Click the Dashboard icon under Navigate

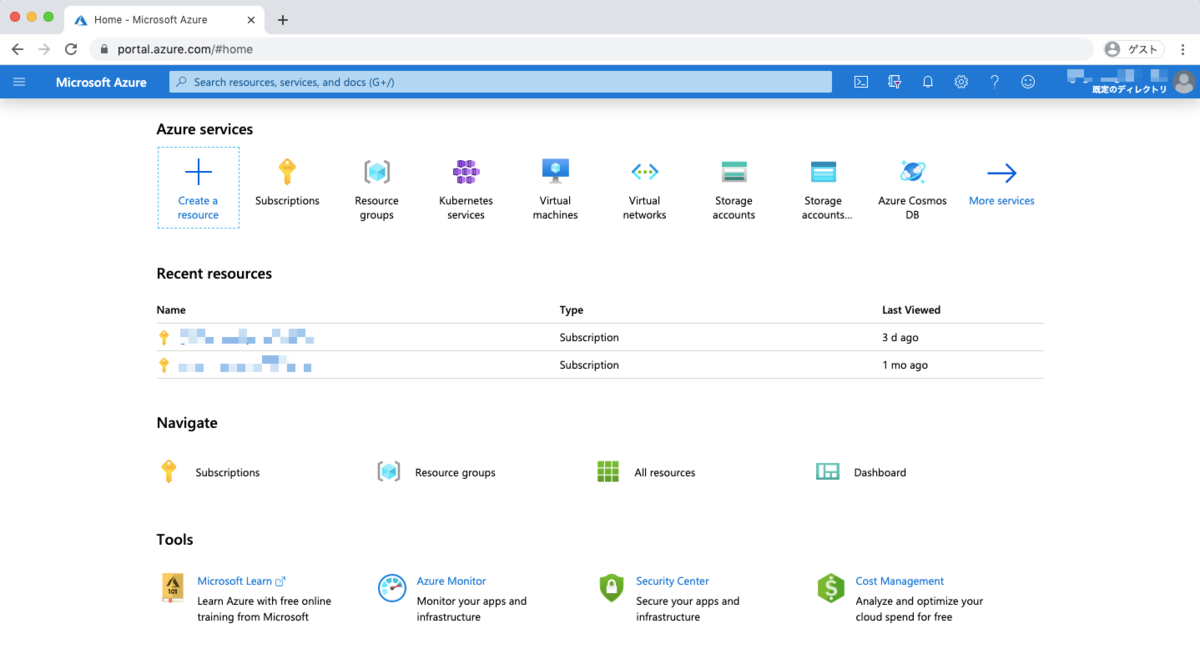(828, 472)
